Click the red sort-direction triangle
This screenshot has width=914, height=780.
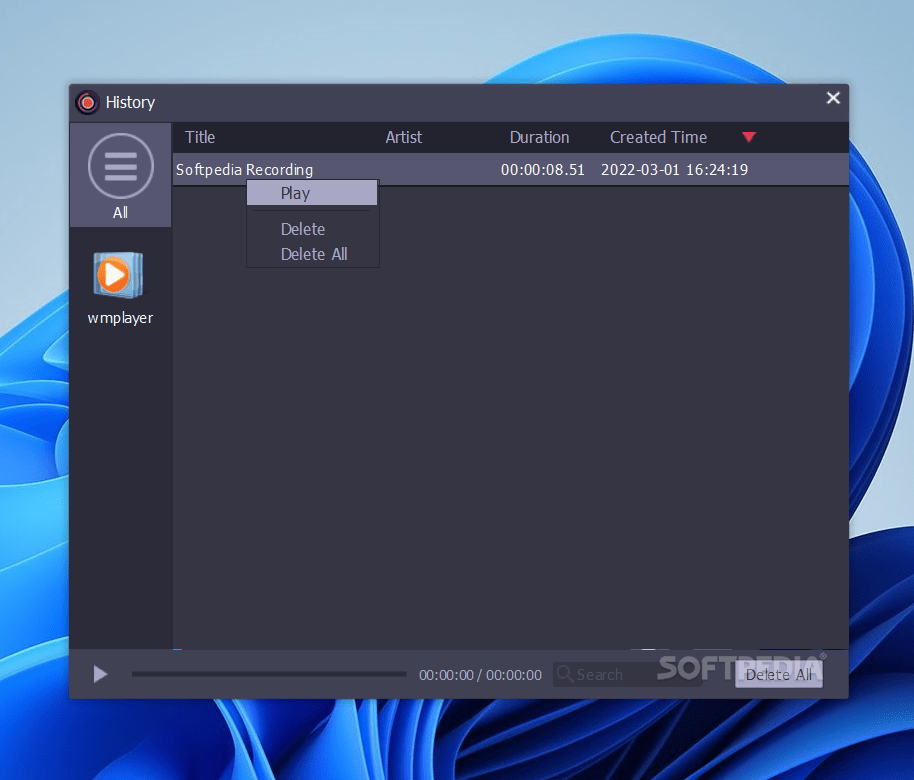click(749, 137)
